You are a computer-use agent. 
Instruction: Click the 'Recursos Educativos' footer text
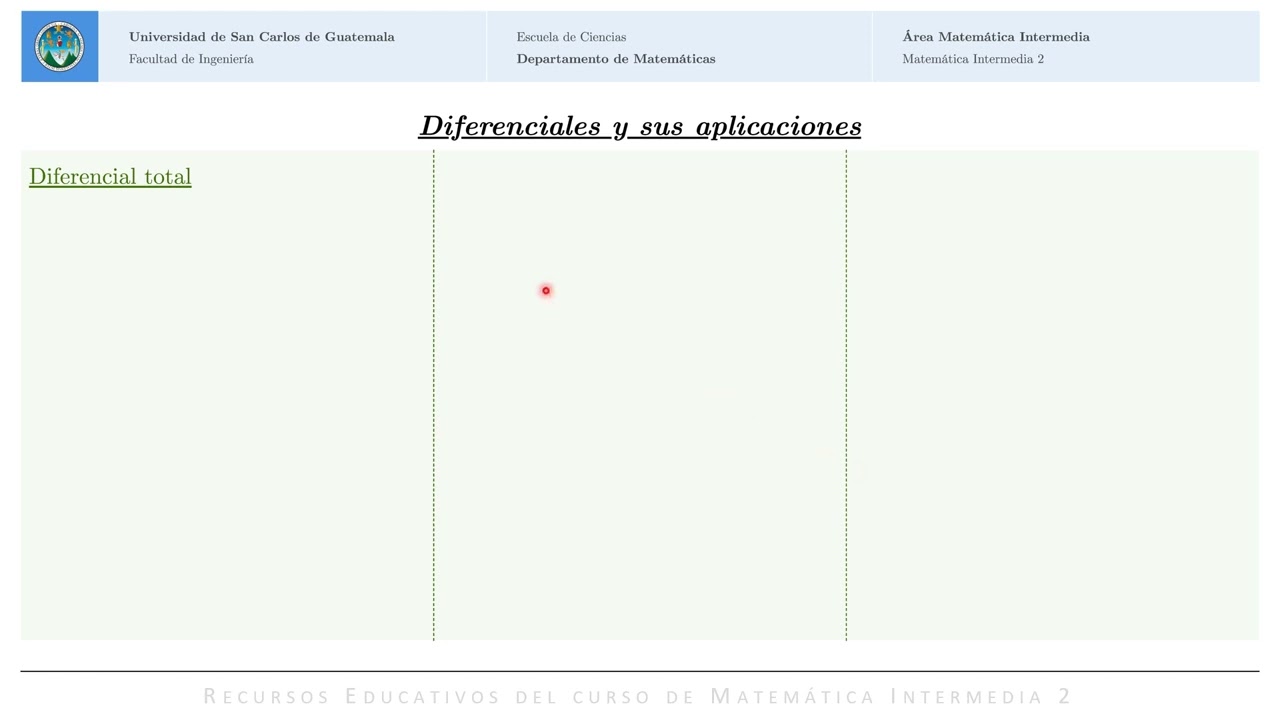pyautogui.click(x=352, y=696)
